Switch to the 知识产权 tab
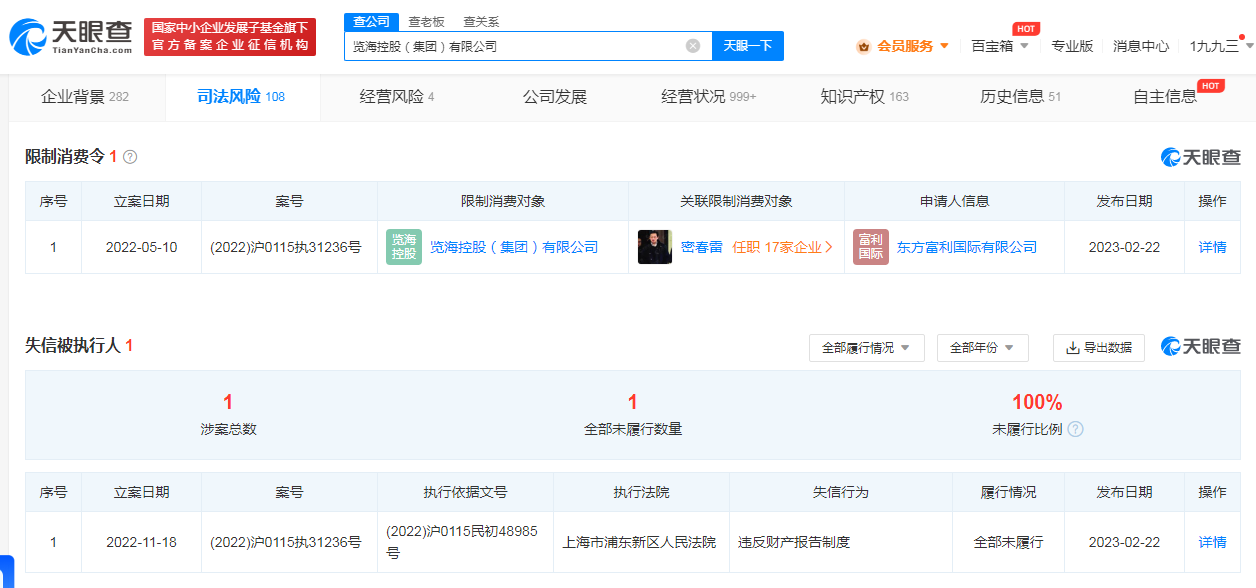1256x588 pixels. [864, 97]
